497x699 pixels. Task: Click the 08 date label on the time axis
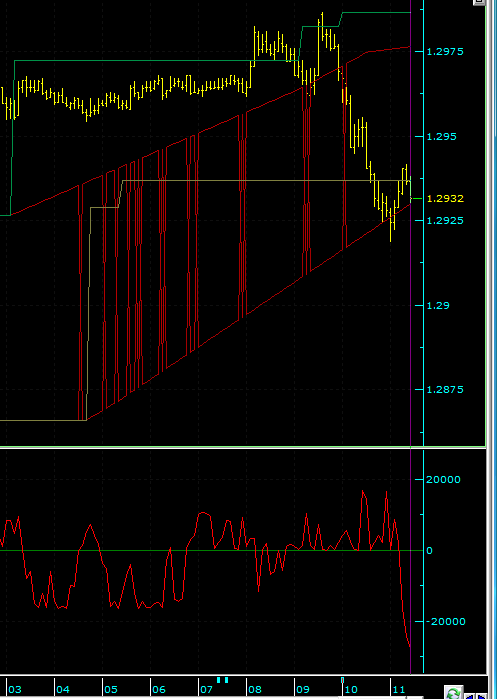(255, 690)
